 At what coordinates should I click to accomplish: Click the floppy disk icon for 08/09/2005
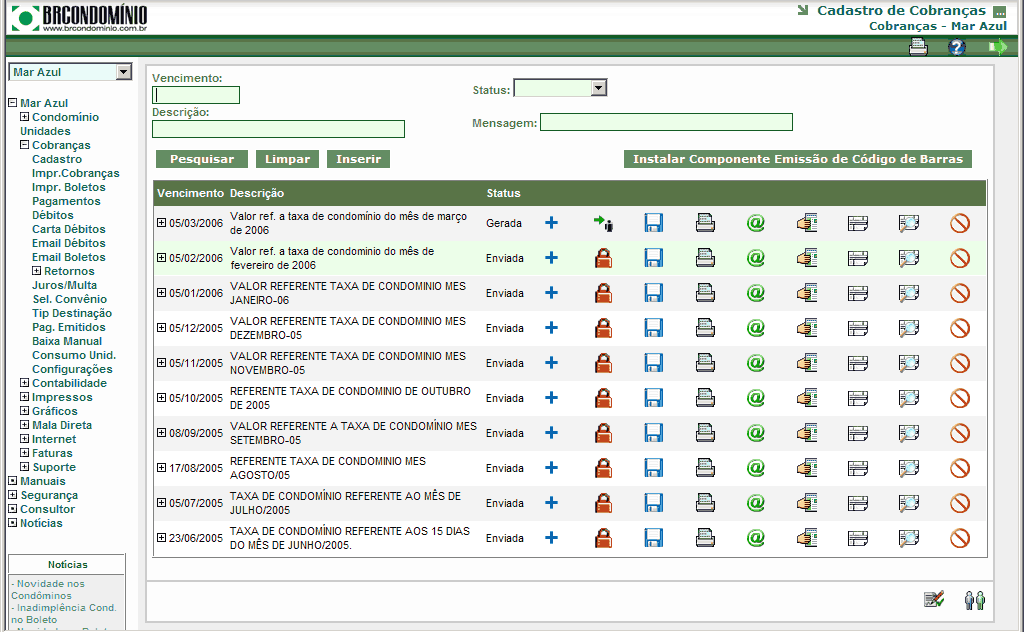(654, 433)
